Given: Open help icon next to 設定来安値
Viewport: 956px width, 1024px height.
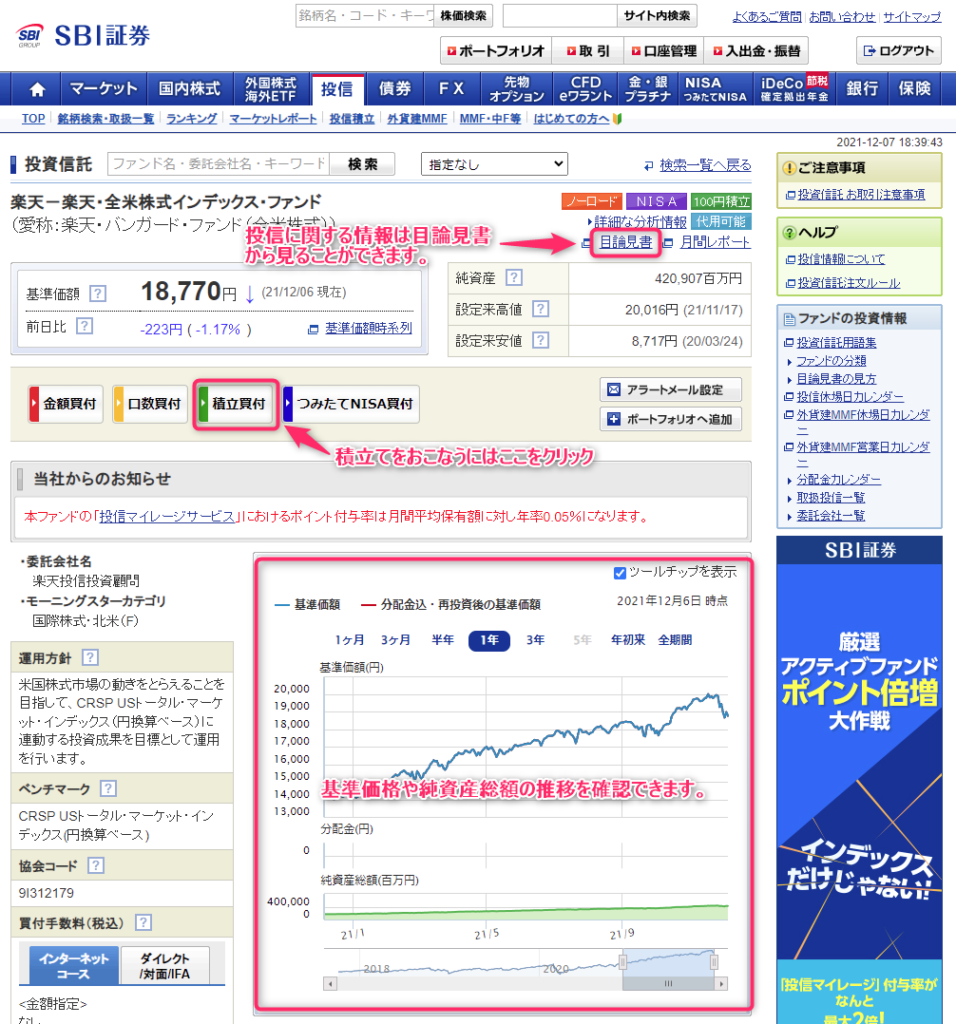Looking at the screenshot, I should pos(540,340).
